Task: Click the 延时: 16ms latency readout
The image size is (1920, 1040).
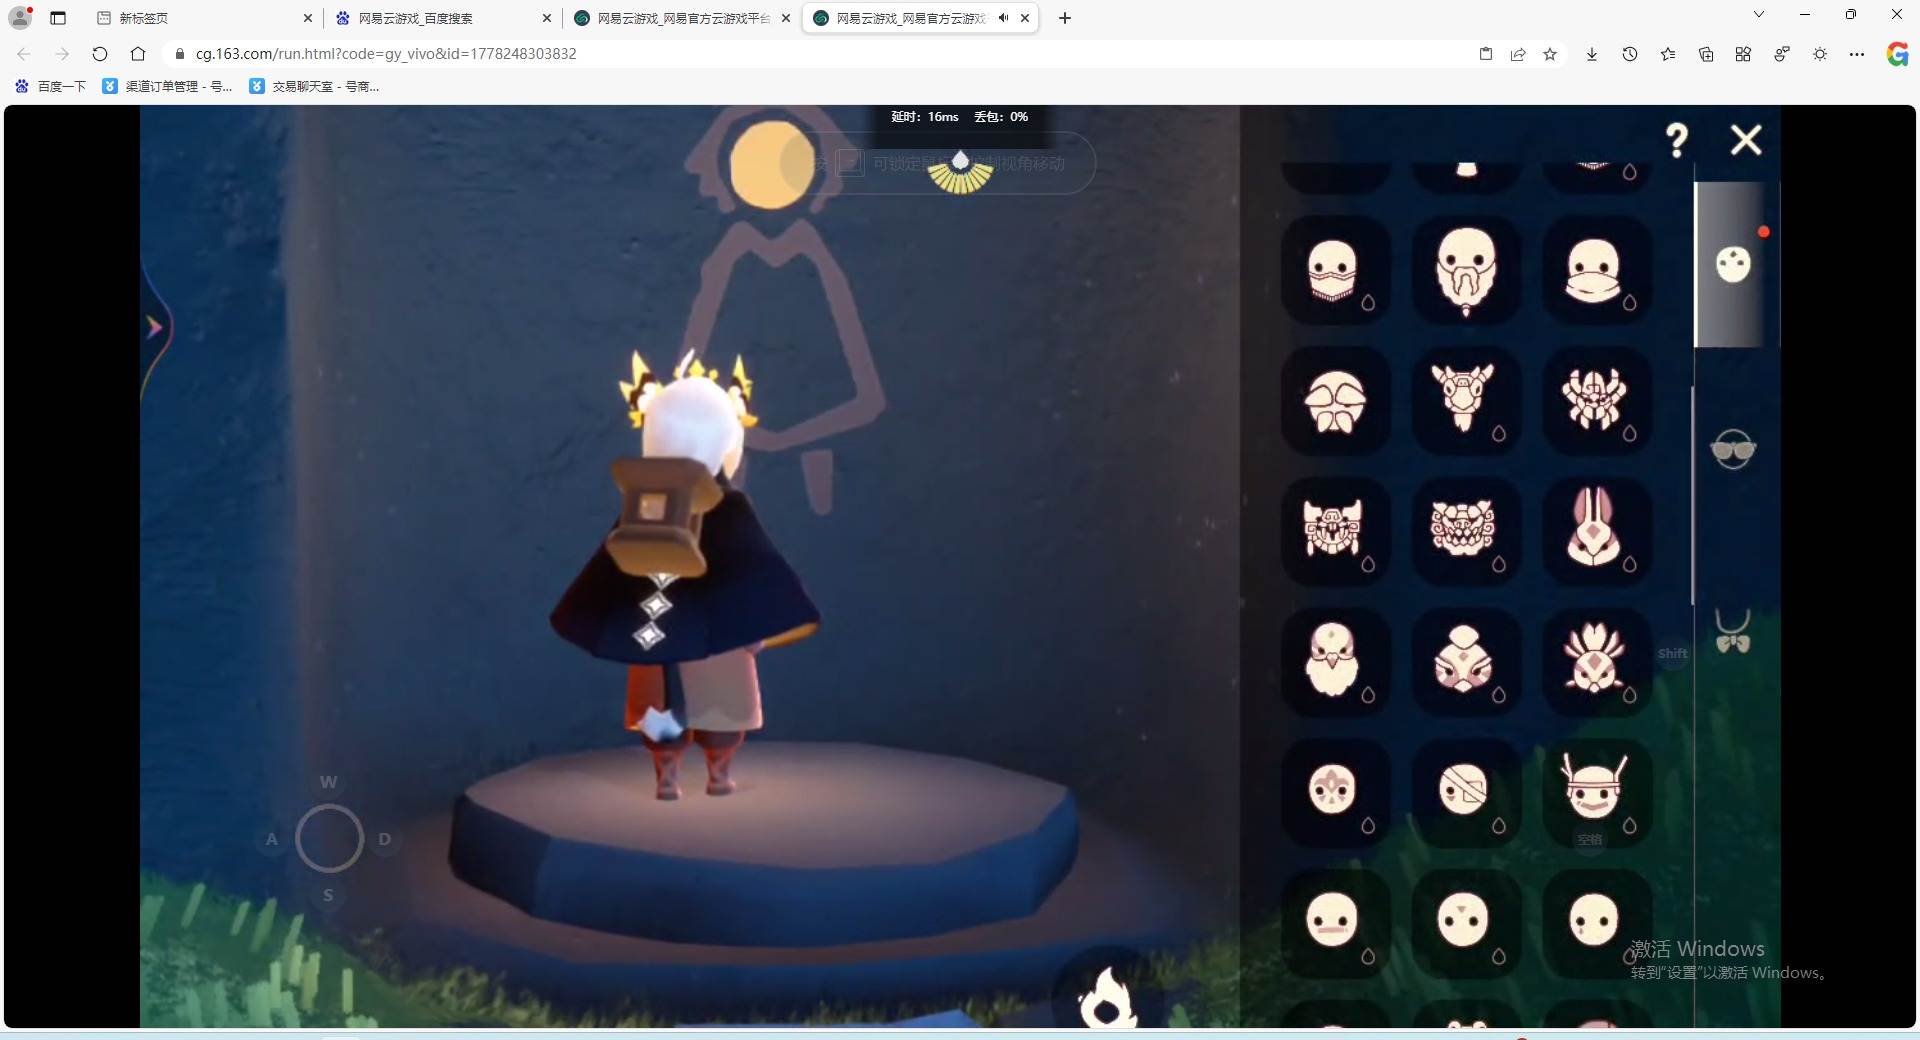Action: pos(925,117)
